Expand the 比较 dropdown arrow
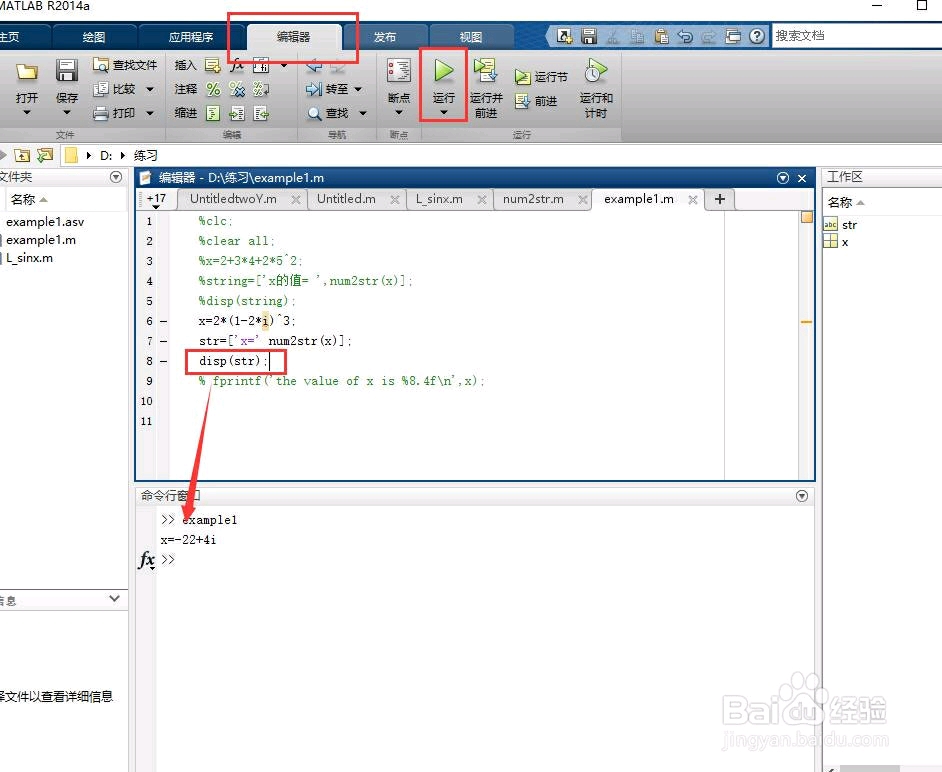Screen dimensions: 942x772 click(x=150, y=90)
